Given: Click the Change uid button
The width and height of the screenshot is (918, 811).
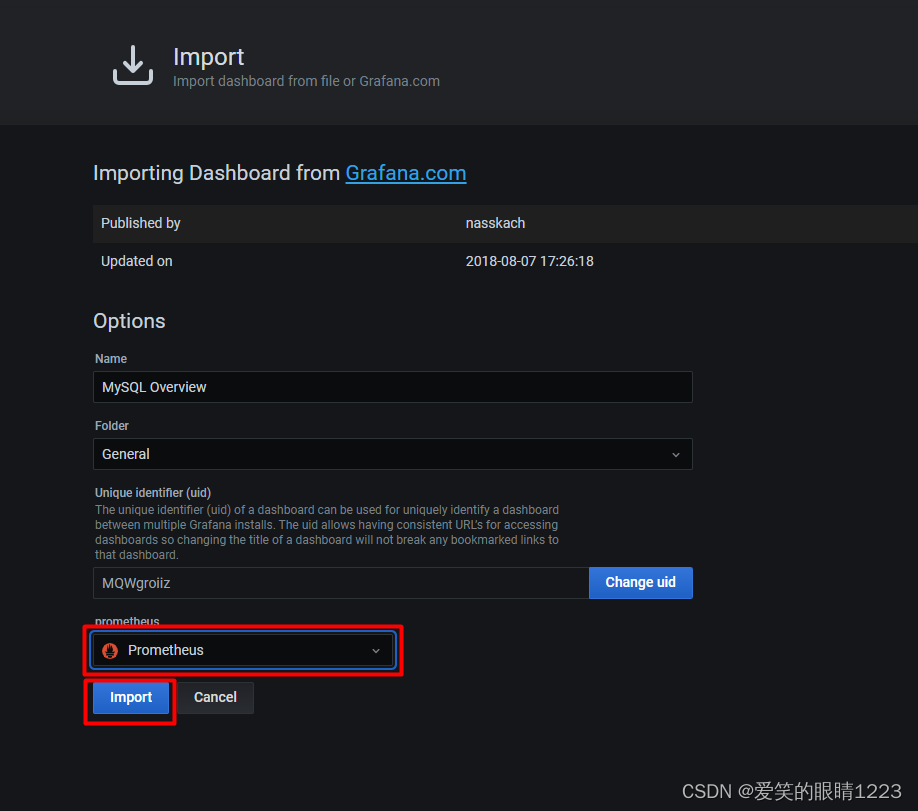Looking at the screenshot, I should pyautogui.click(x=640, y=583).
